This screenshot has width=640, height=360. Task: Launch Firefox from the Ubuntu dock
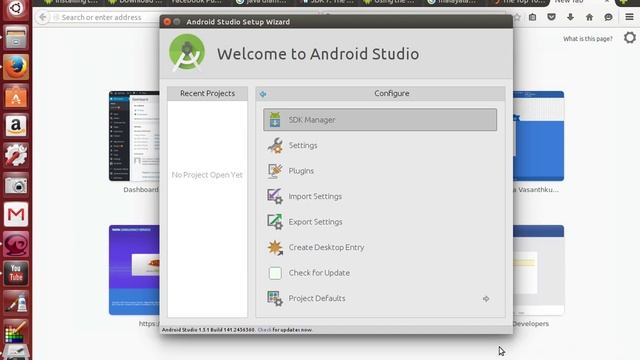pos(16,67)
